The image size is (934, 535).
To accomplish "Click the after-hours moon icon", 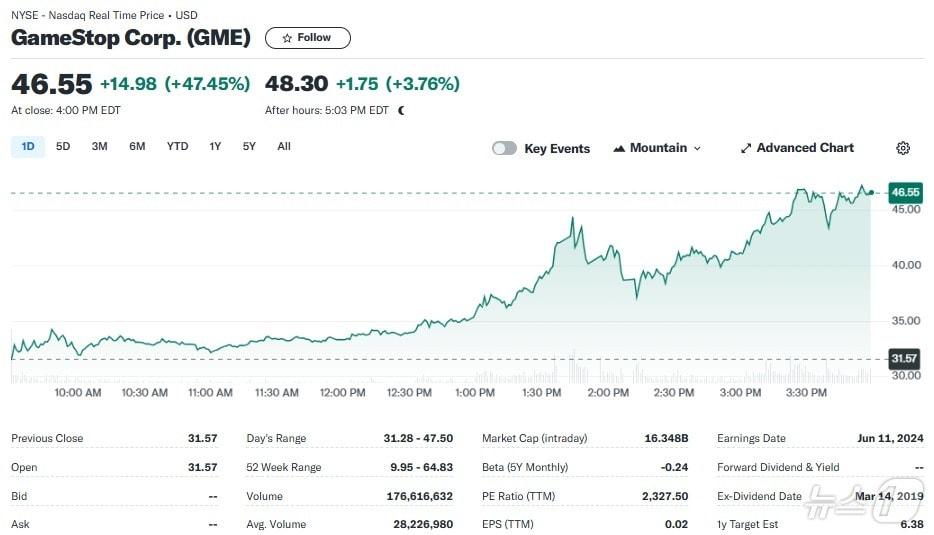I will (401, 111).
